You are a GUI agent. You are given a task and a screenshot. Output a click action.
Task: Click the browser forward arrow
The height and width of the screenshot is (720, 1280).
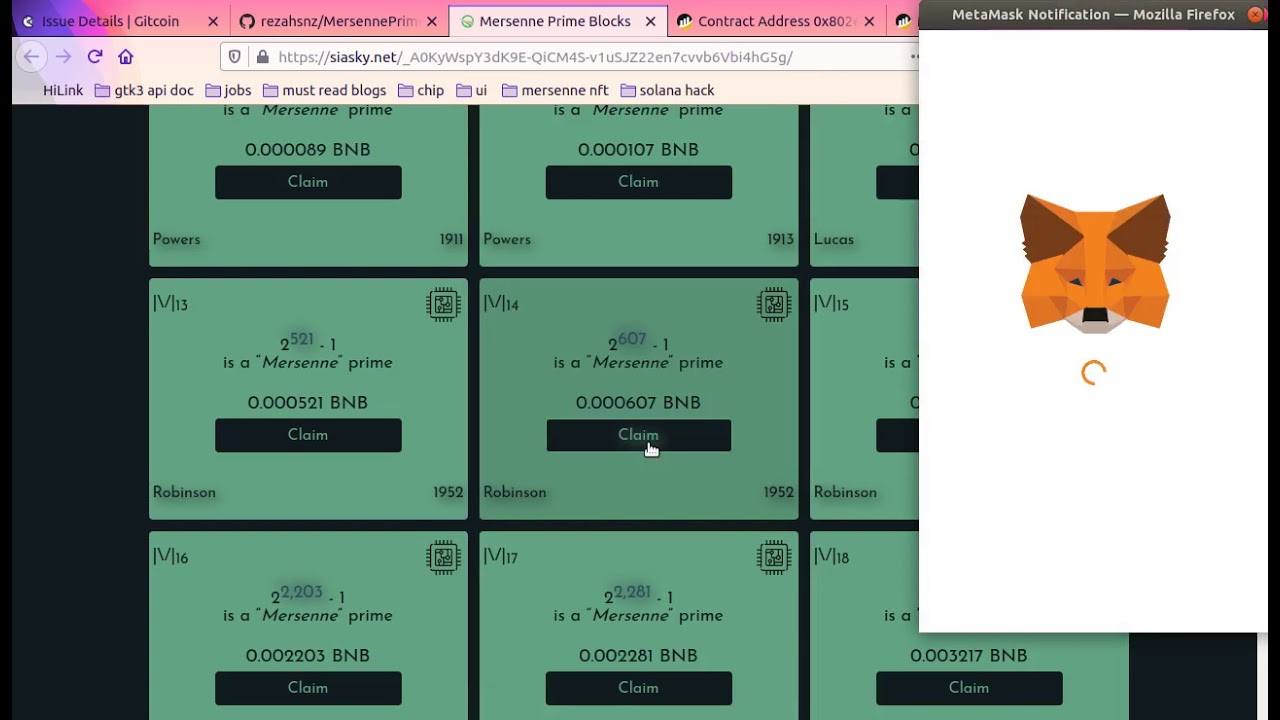[x=63, y=57]
